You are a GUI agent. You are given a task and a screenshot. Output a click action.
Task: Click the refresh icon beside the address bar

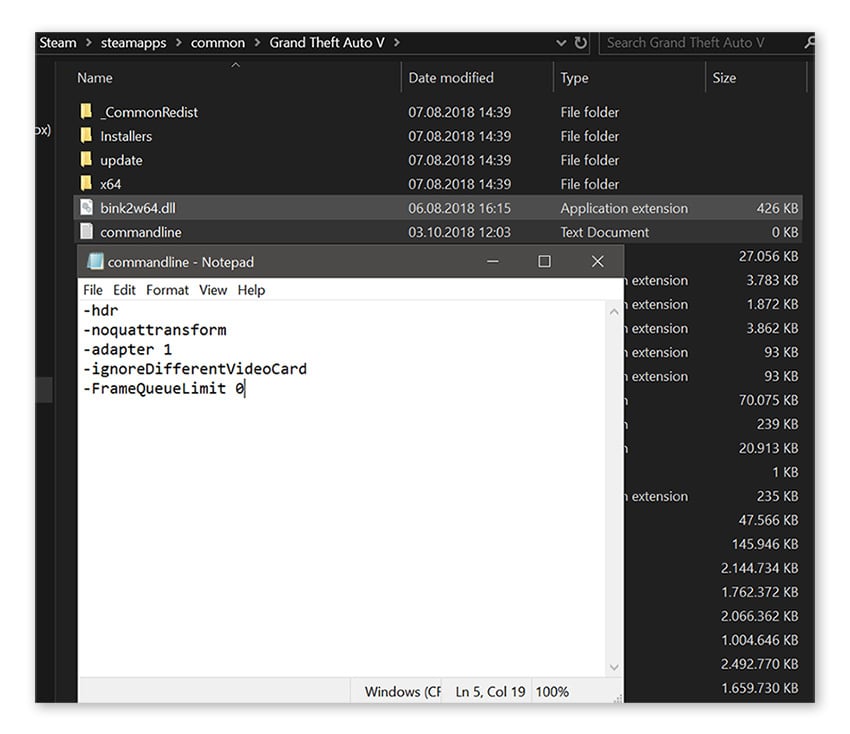pos(578,42)
